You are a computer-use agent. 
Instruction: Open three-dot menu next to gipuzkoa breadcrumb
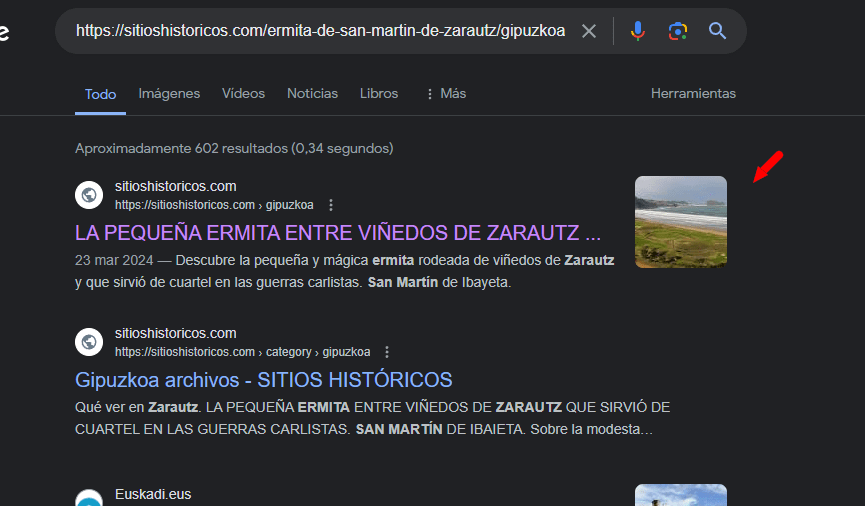[331, 205]
